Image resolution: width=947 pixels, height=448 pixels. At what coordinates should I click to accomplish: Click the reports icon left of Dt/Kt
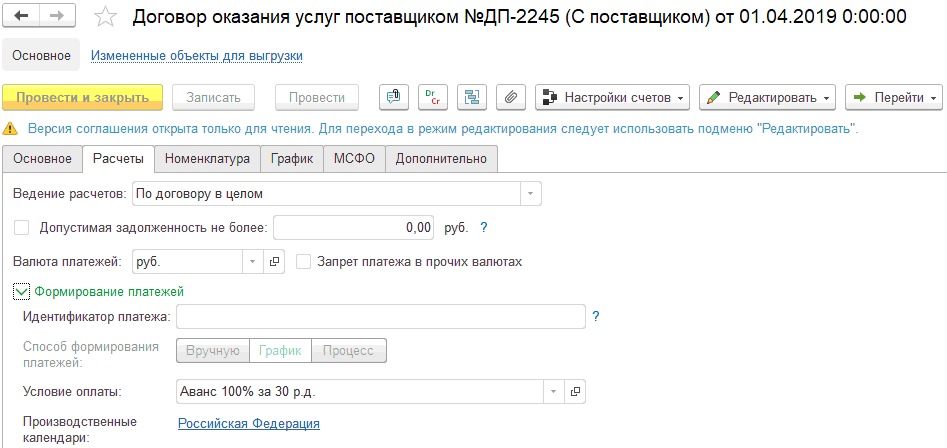pos(394,97)
